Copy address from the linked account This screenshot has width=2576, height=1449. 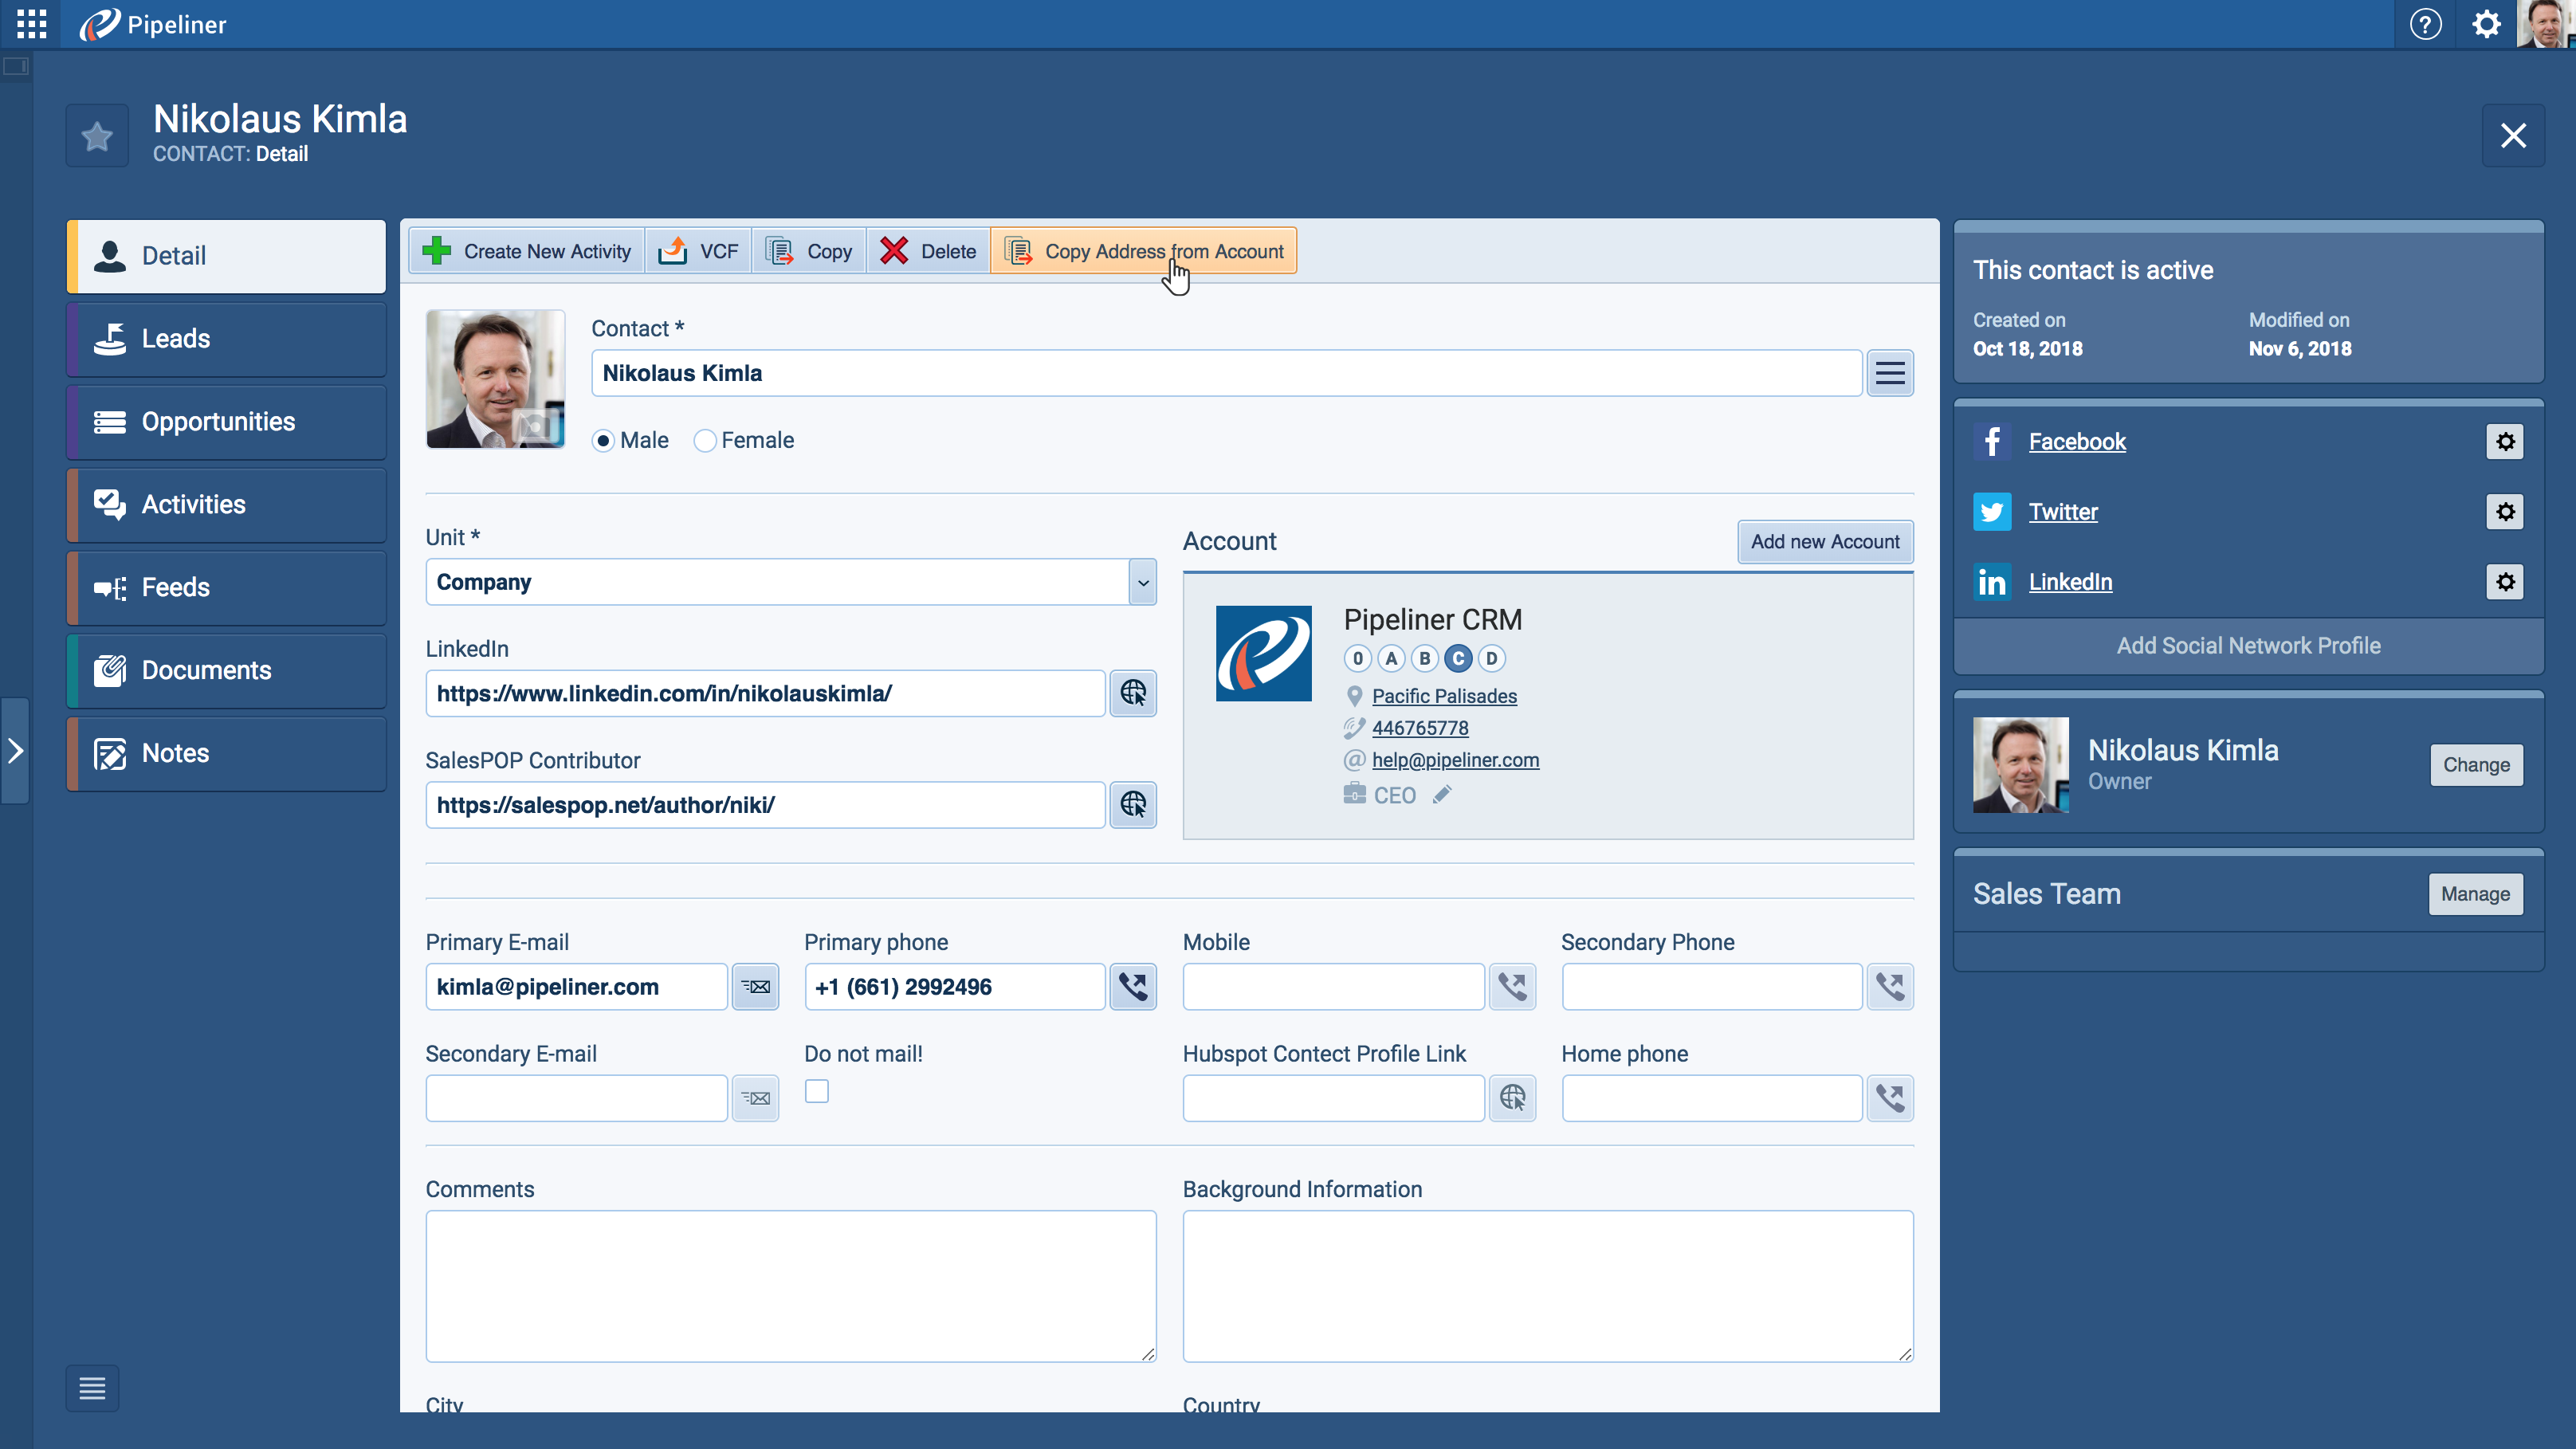(1143, 251)
